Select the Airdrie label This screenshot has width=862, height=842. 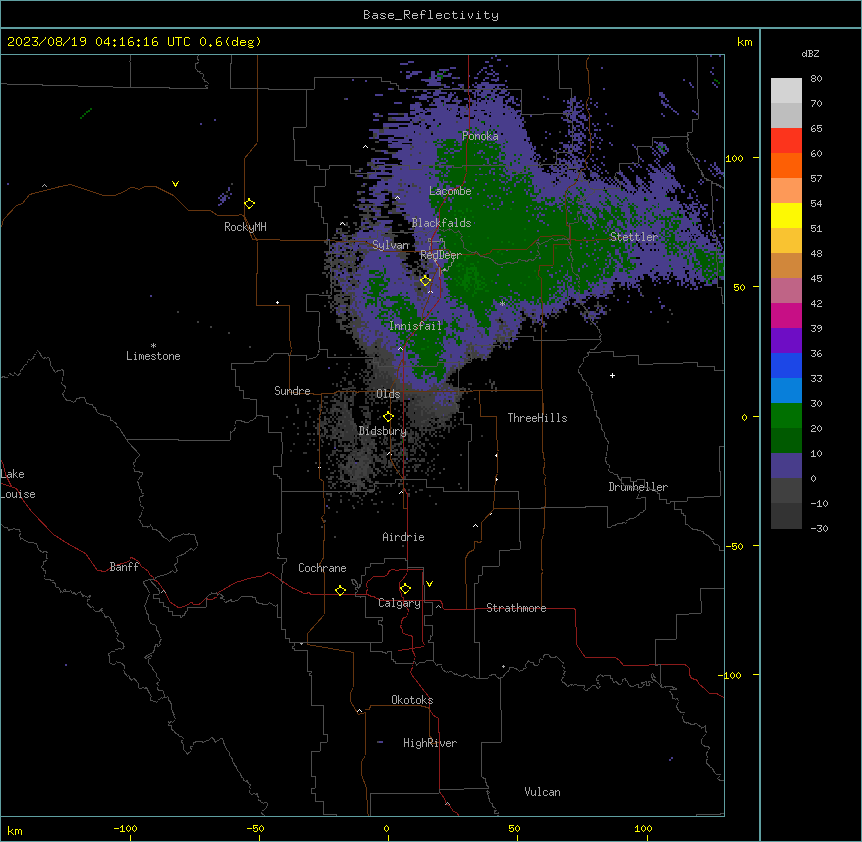[404, 537]
